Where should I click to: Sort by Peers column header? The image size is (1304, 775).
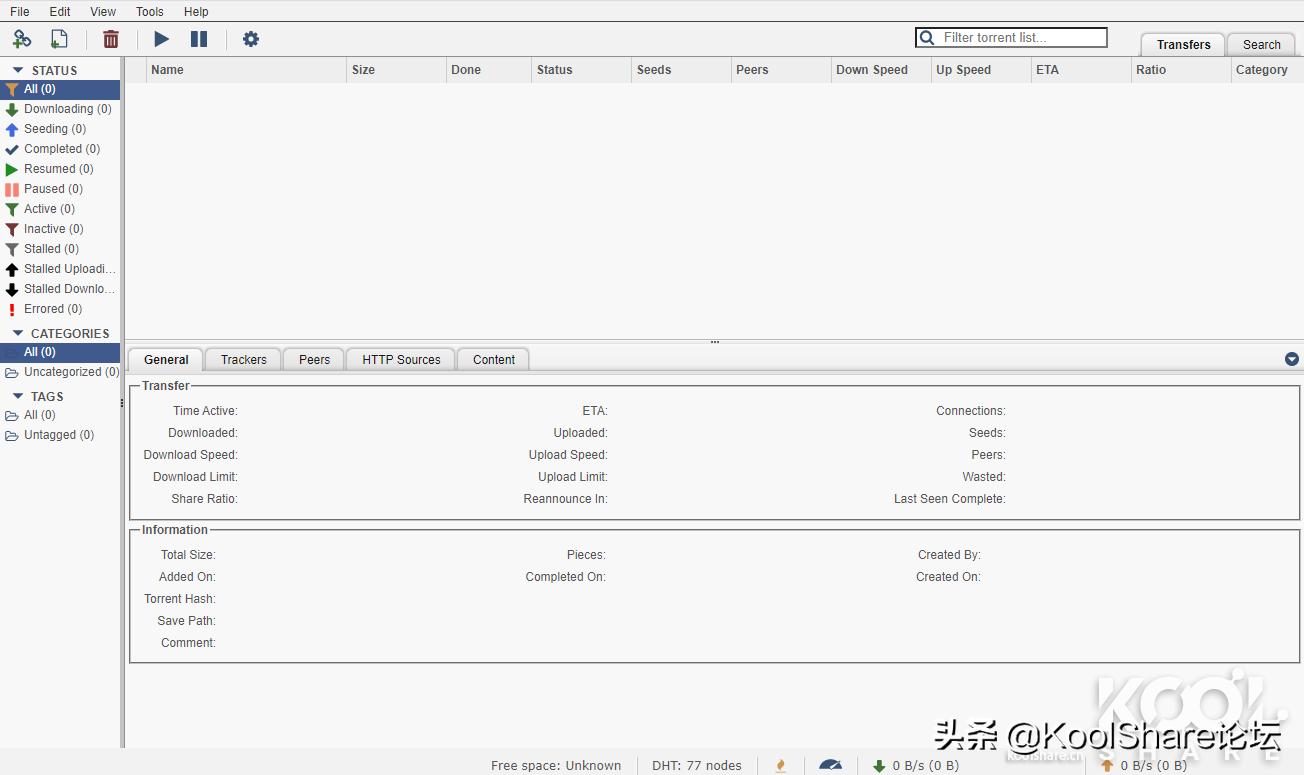pyautogui.click(x=782, y=70)
